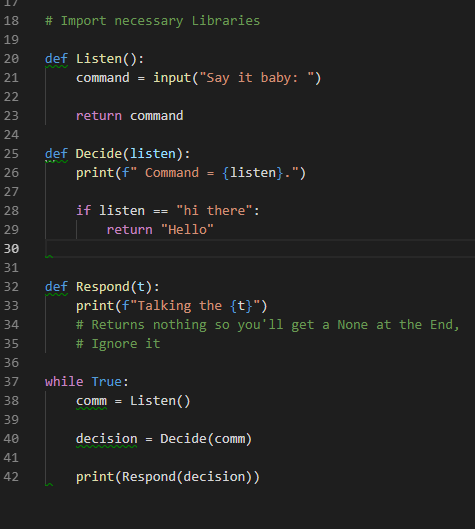The width and height of the screenshot is (475, 529).
Task: Click the 'return command' statement
Action: (x=130, y=116)
